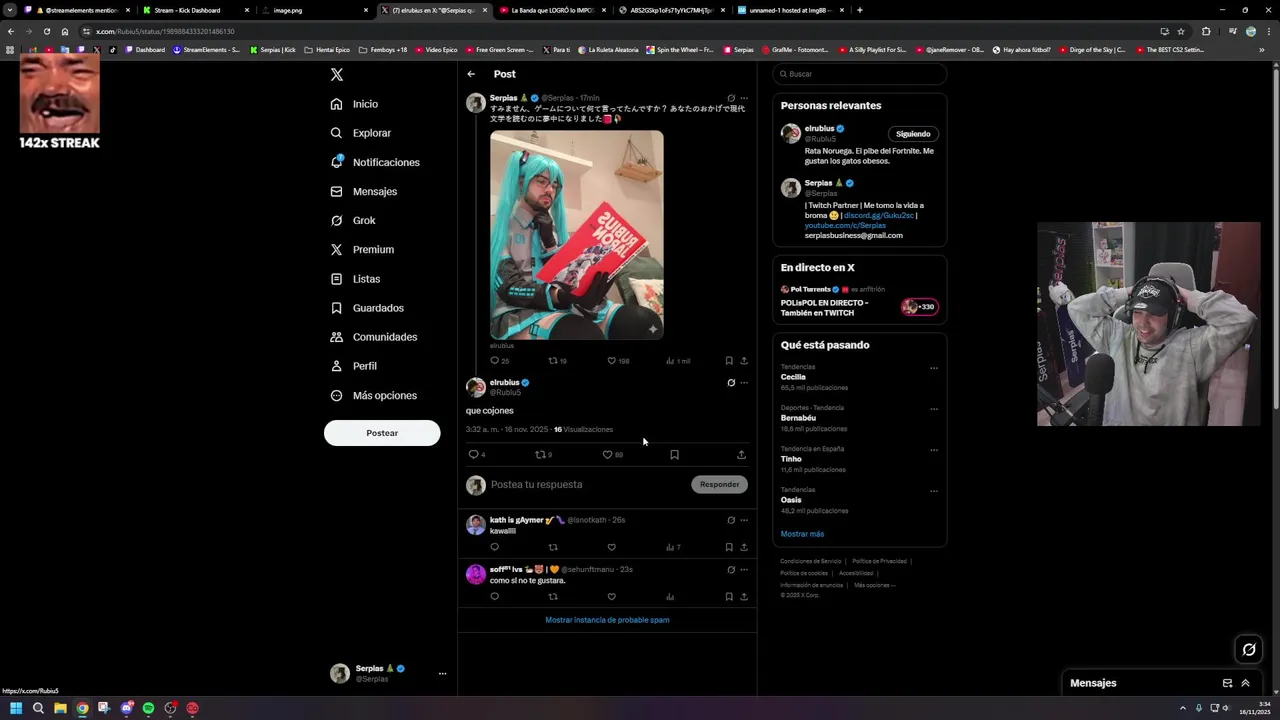Open the Inicio home page
The width and height of the screenshot is (1280, 720).
click(x=354, y=104)
